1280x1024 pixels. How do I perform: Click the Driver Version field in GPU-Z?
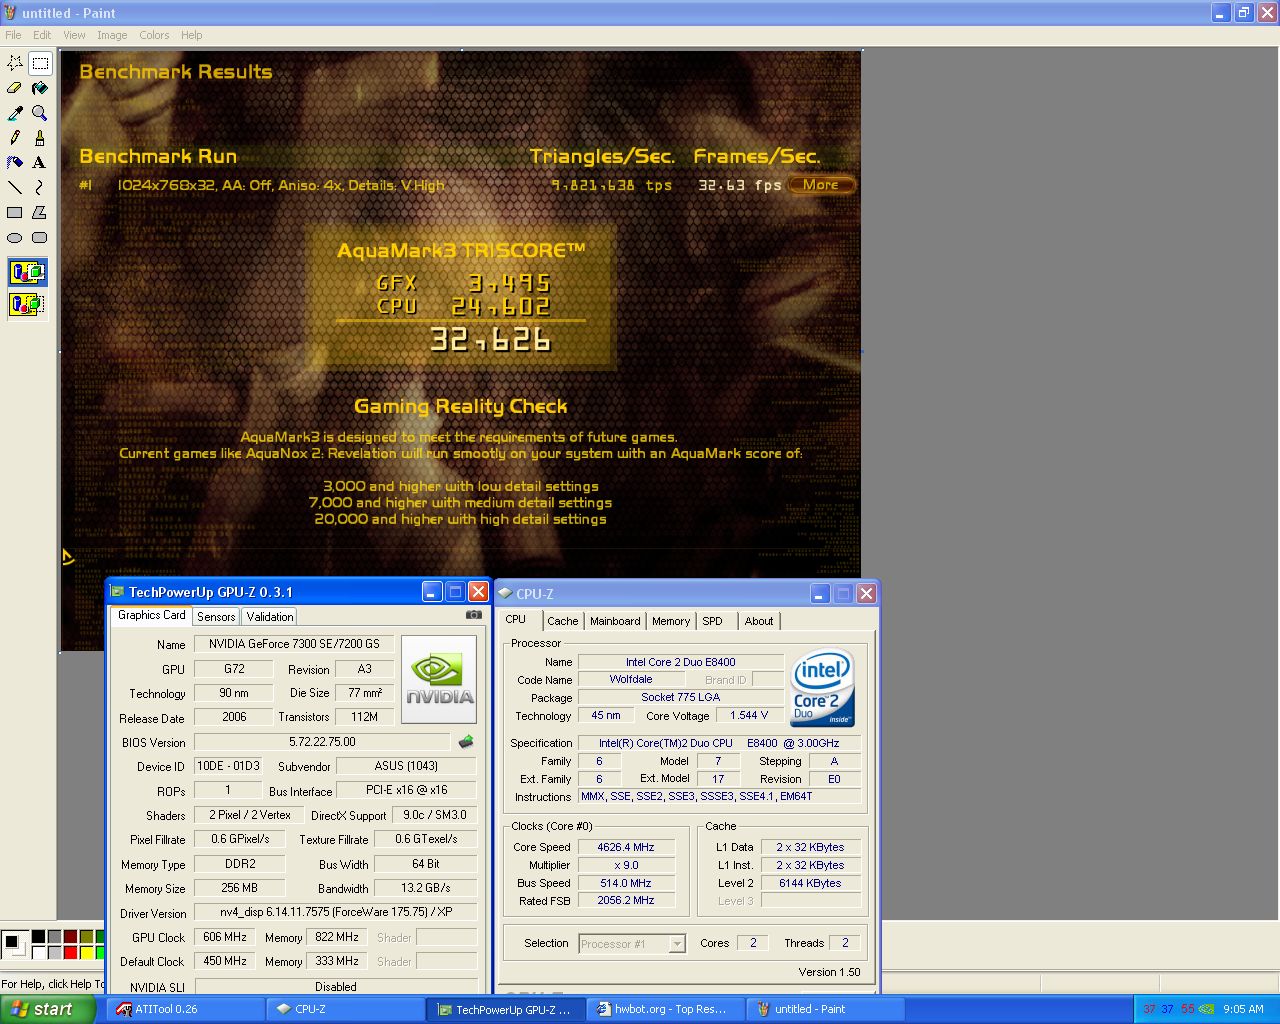tap(336, 912)
